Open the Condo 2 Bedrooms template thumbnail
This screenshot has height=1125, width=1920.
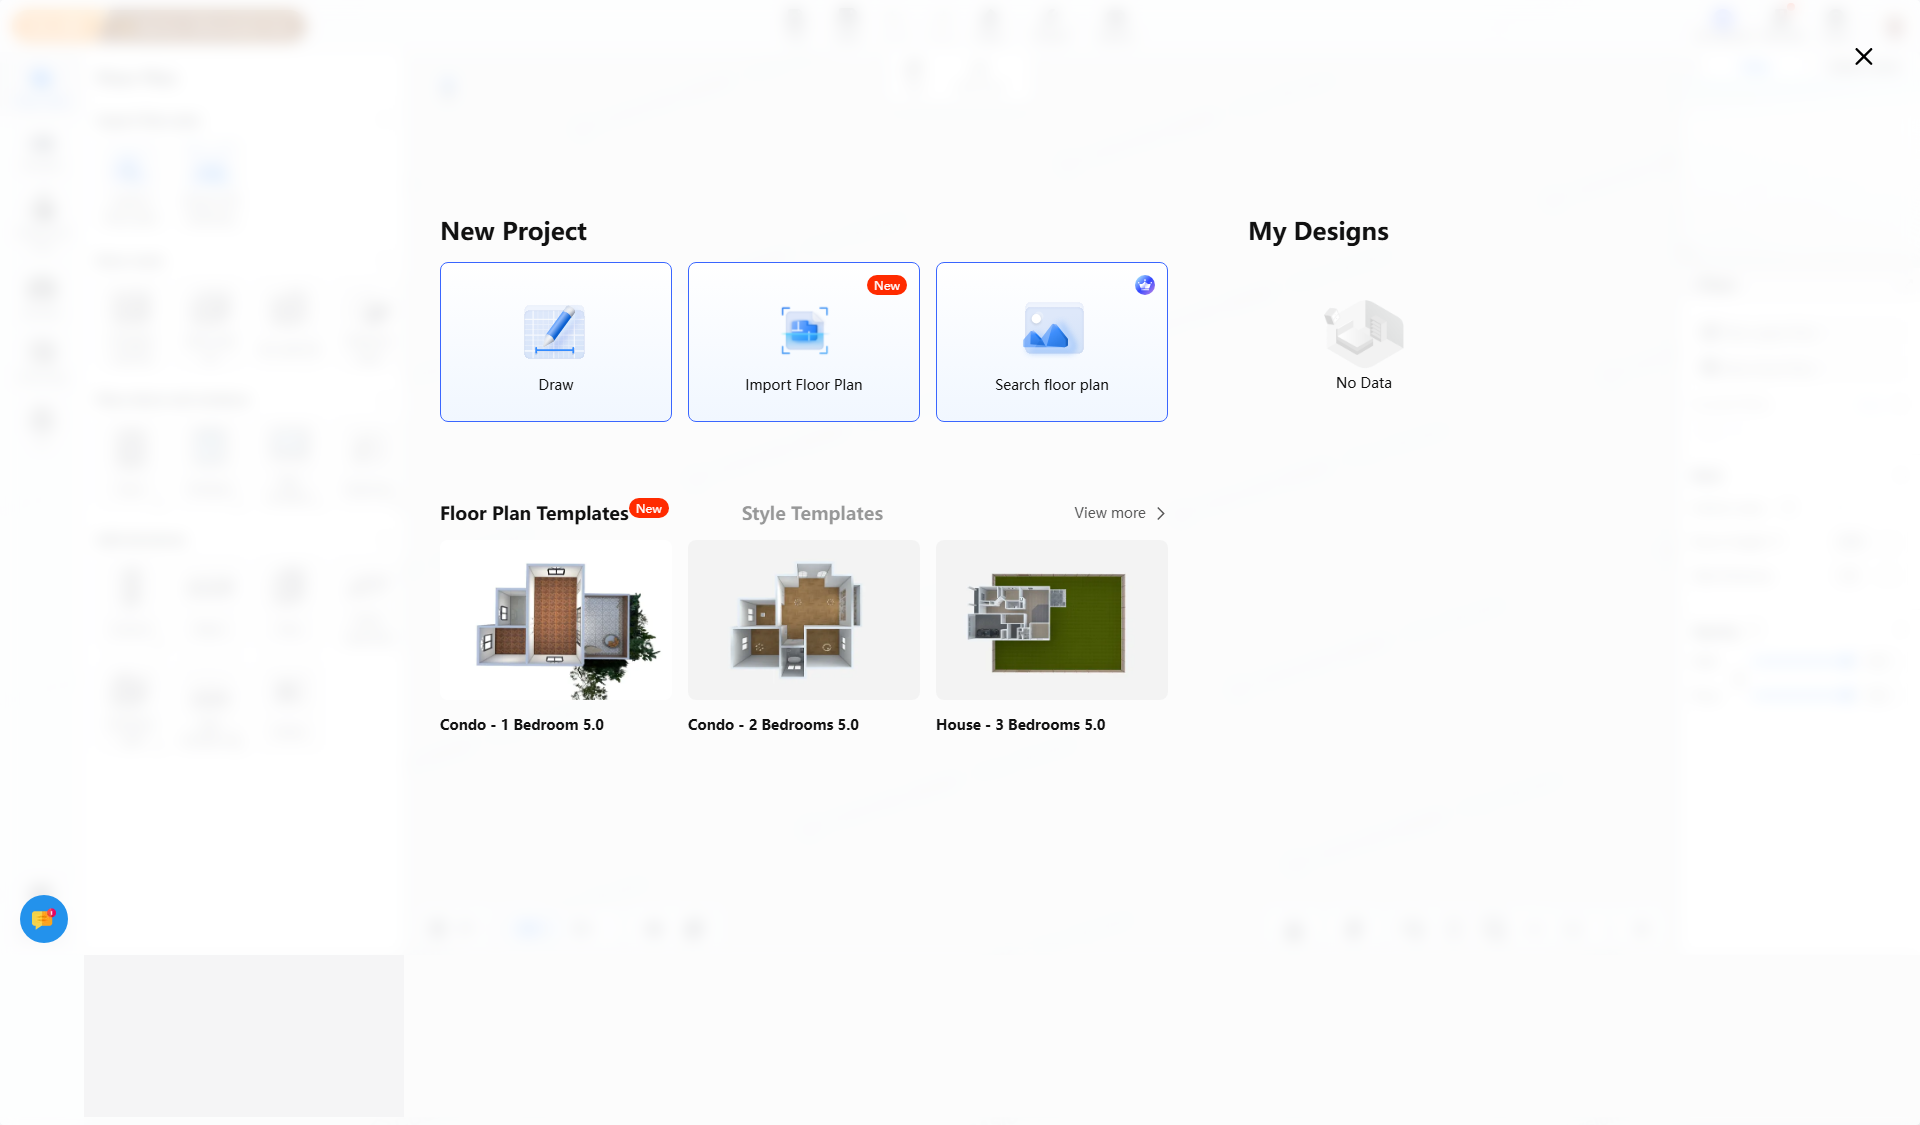click(804, 620)
